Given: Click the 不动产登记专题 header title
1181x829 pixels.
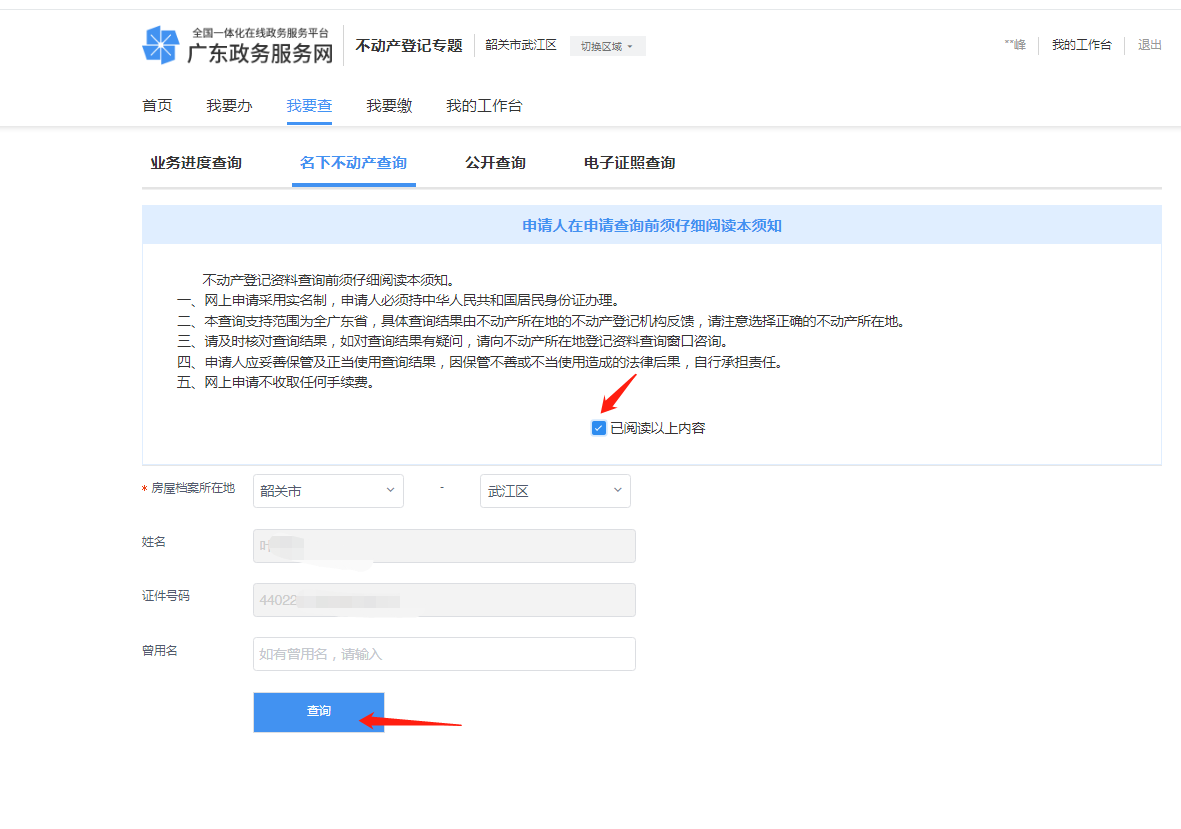Looking at the screenshot, I should [409, 46].
